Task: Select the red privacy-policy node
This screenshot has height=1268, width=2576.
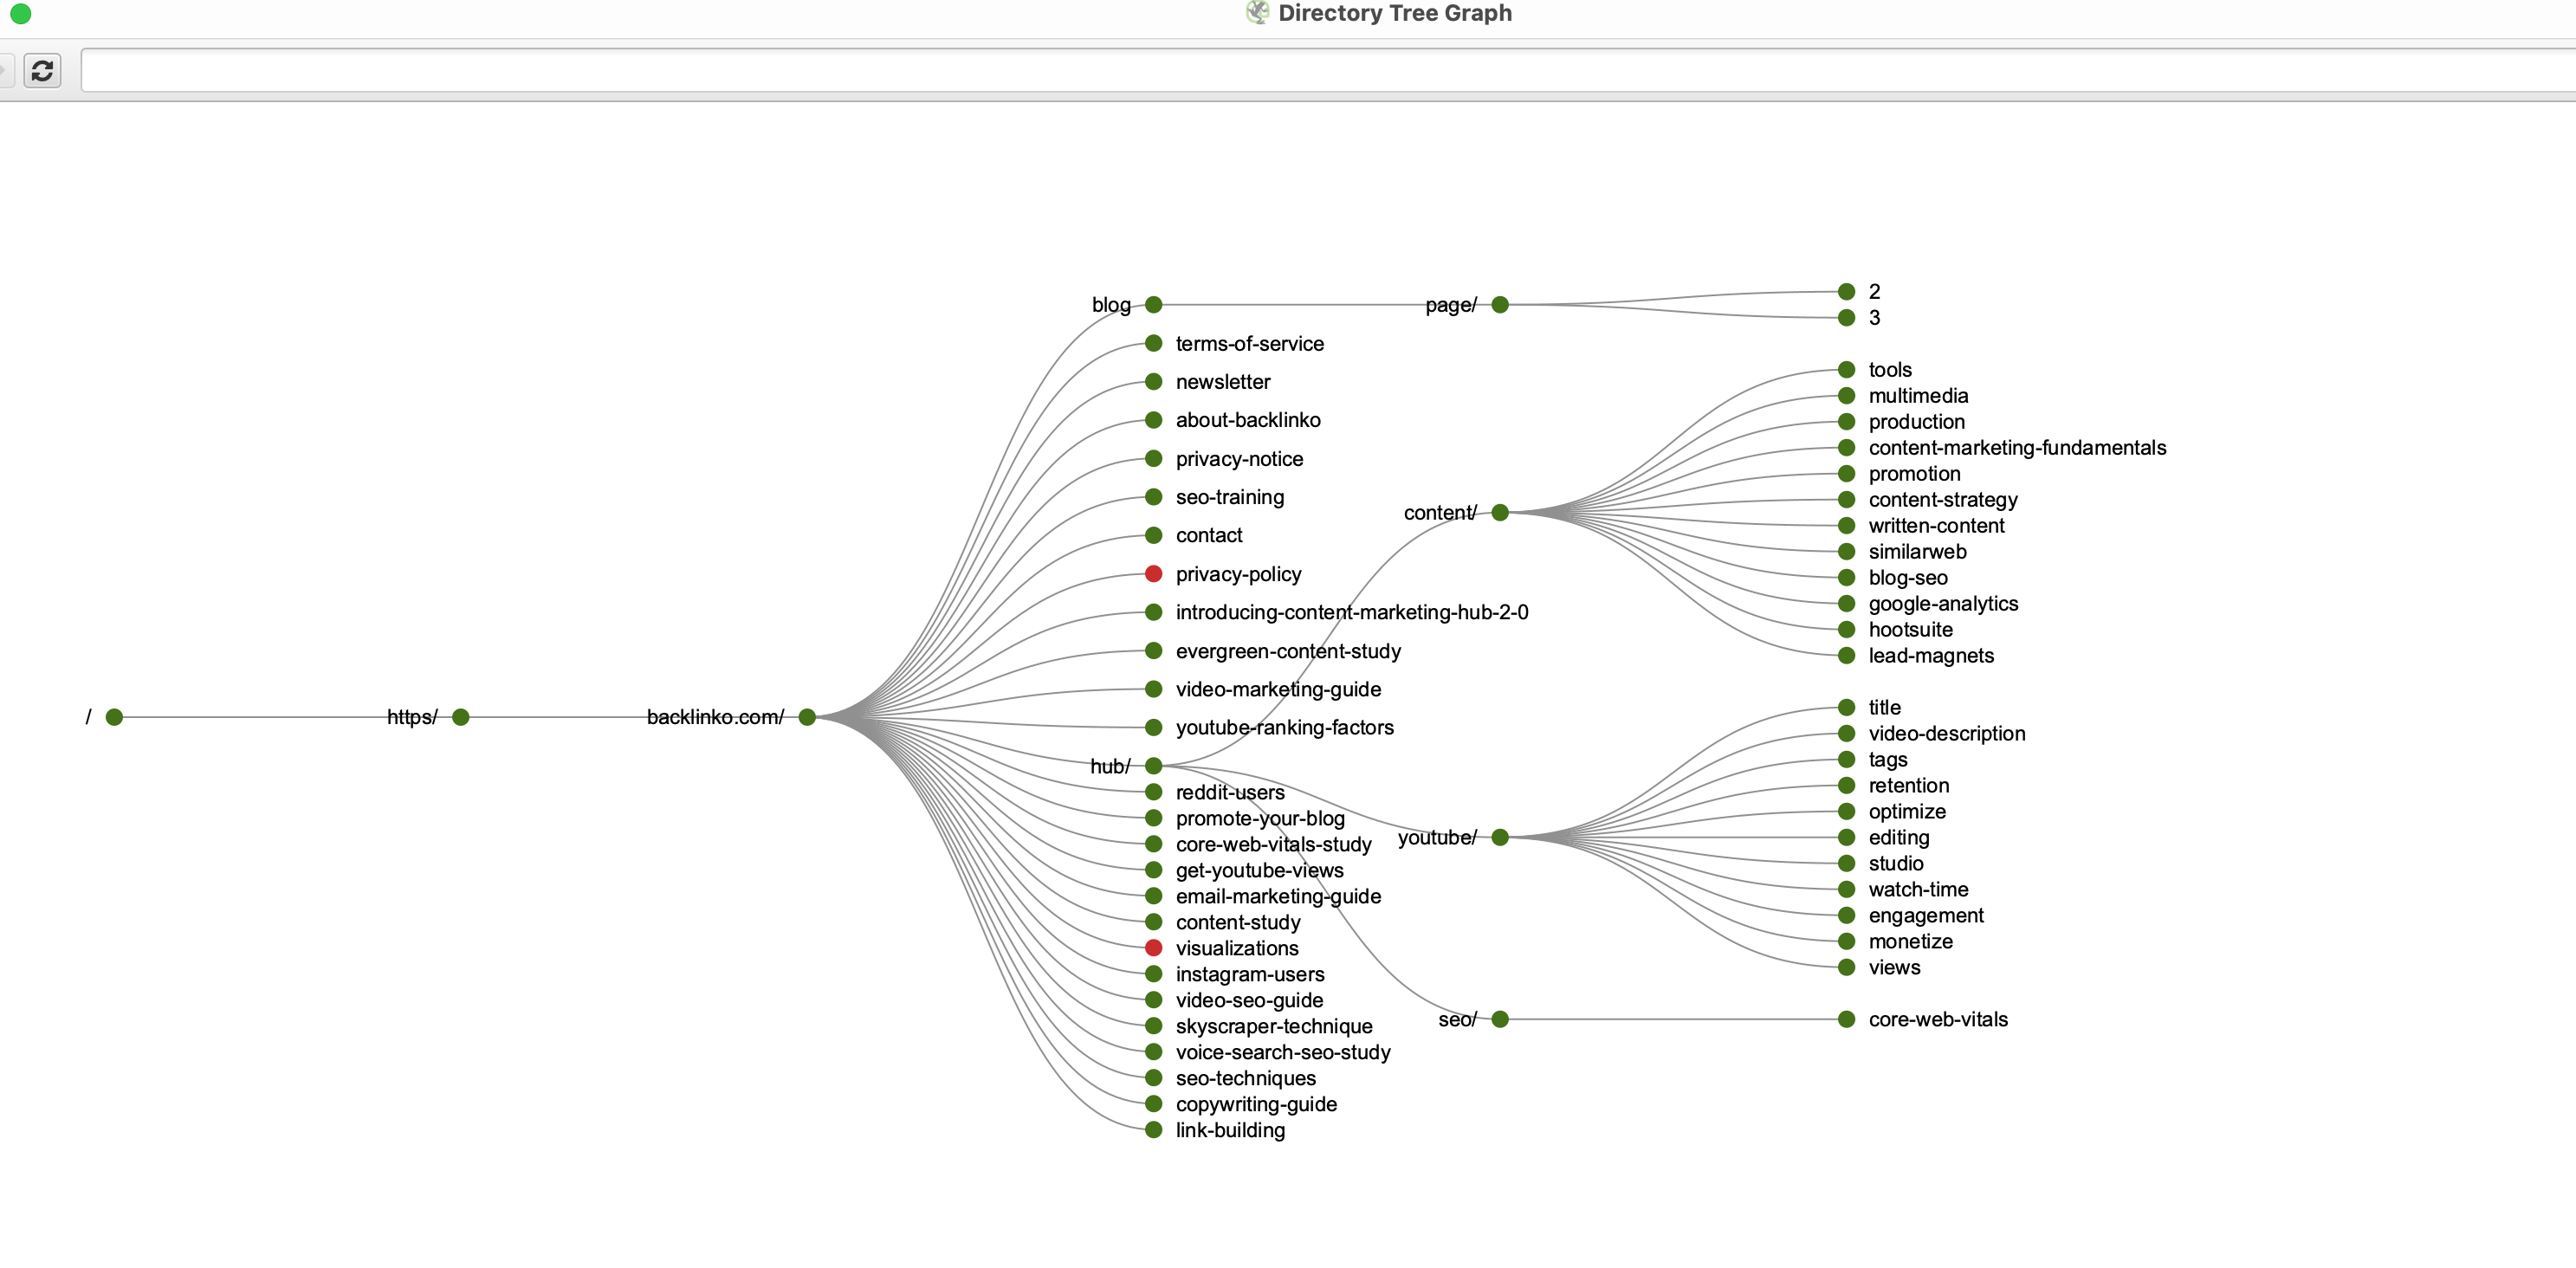Action: [x=1153, y=574]
